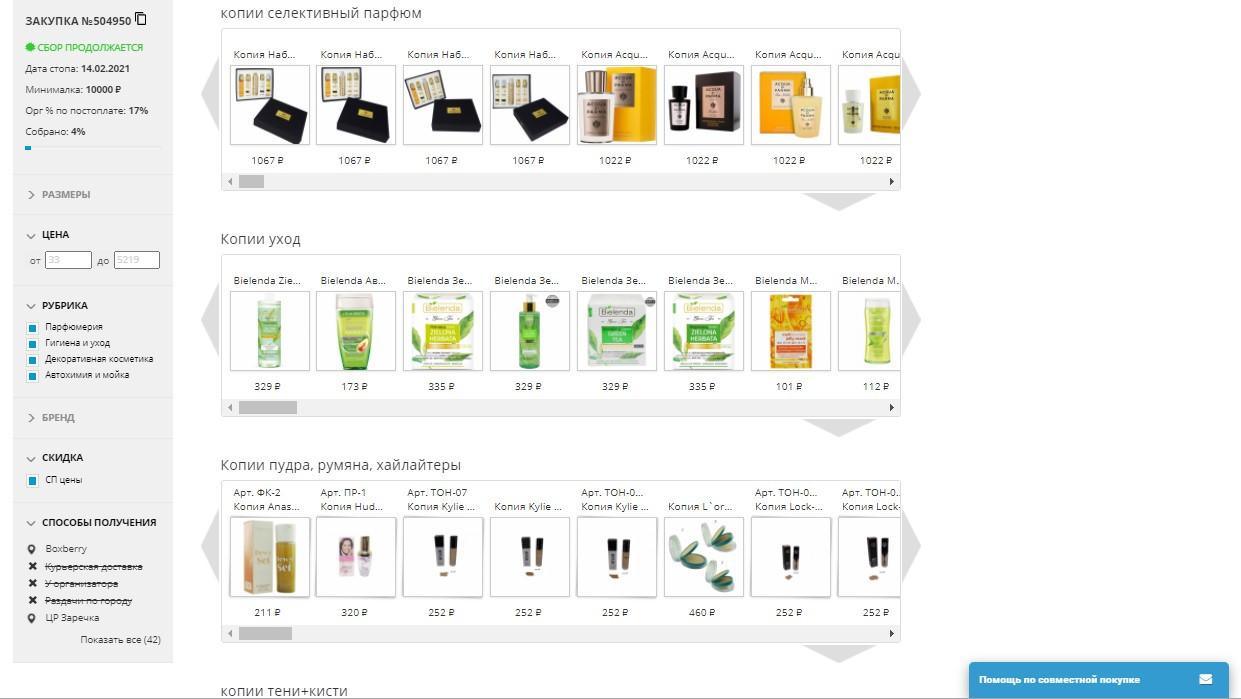Show previous items in селективный парфюм carousel
Image resolution: width=1241 pixels, height=699 pixels.
210,93
